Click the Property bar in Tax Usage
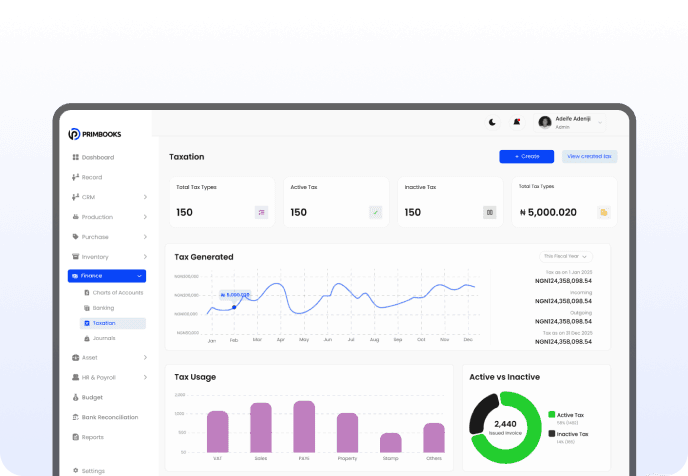688x476 pixels. [x=348, y=433]
